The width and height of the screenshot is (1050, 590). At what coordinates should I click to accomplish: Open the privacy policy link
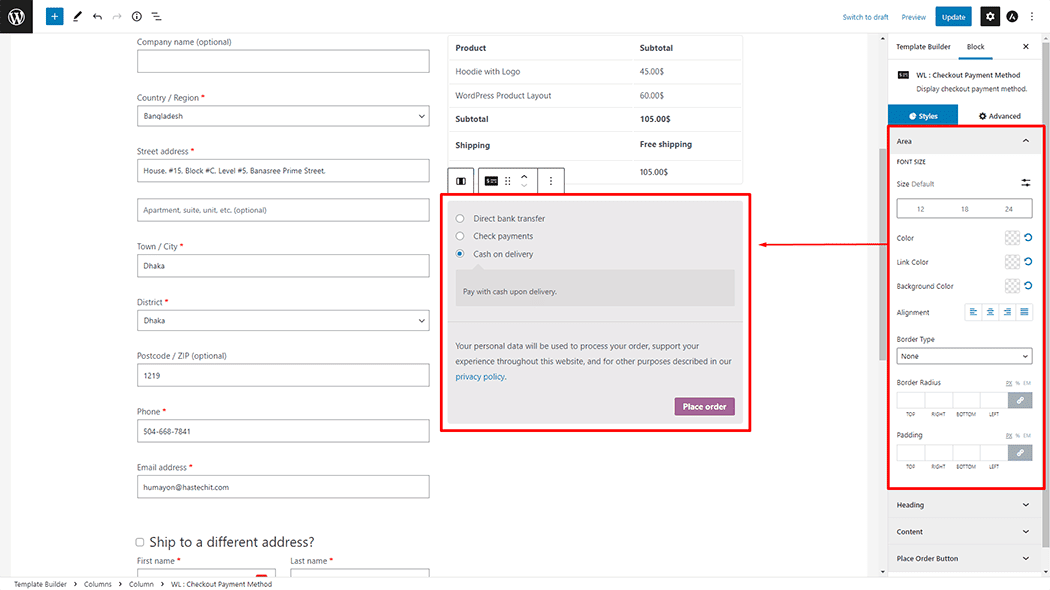[x=480, y=377]
